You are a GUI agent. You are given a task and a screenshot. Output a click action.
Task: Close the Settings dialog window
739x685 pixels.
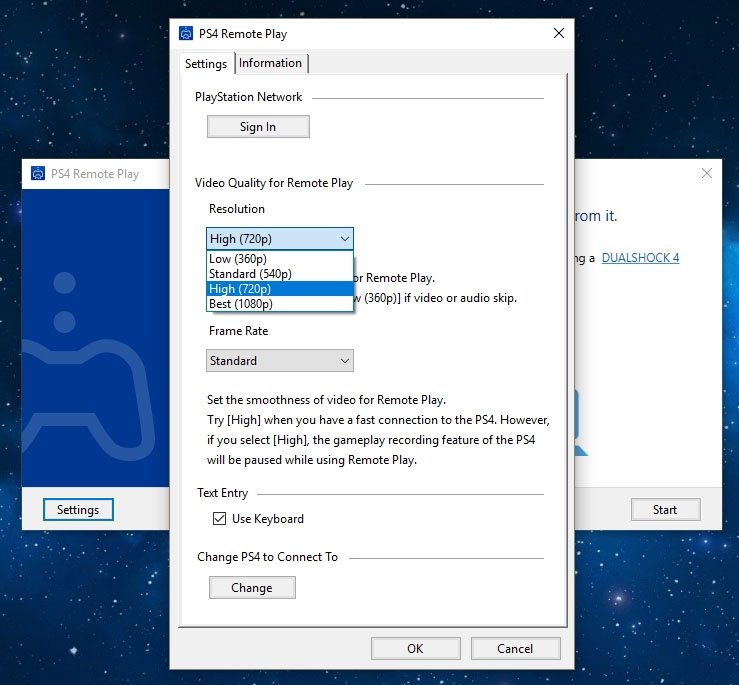coord(558,33)
